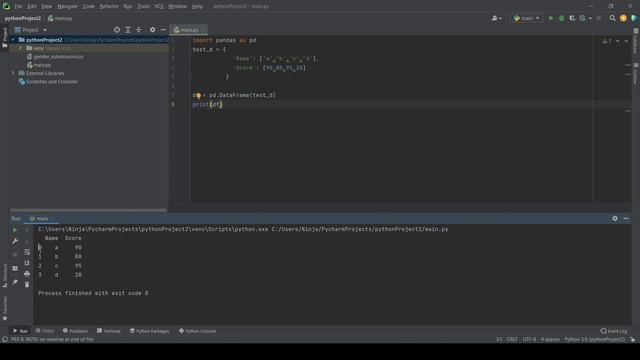Screen dimensions: 640x360
Task: Open the Python Console tool window
Action: click(x=198, y=331)
